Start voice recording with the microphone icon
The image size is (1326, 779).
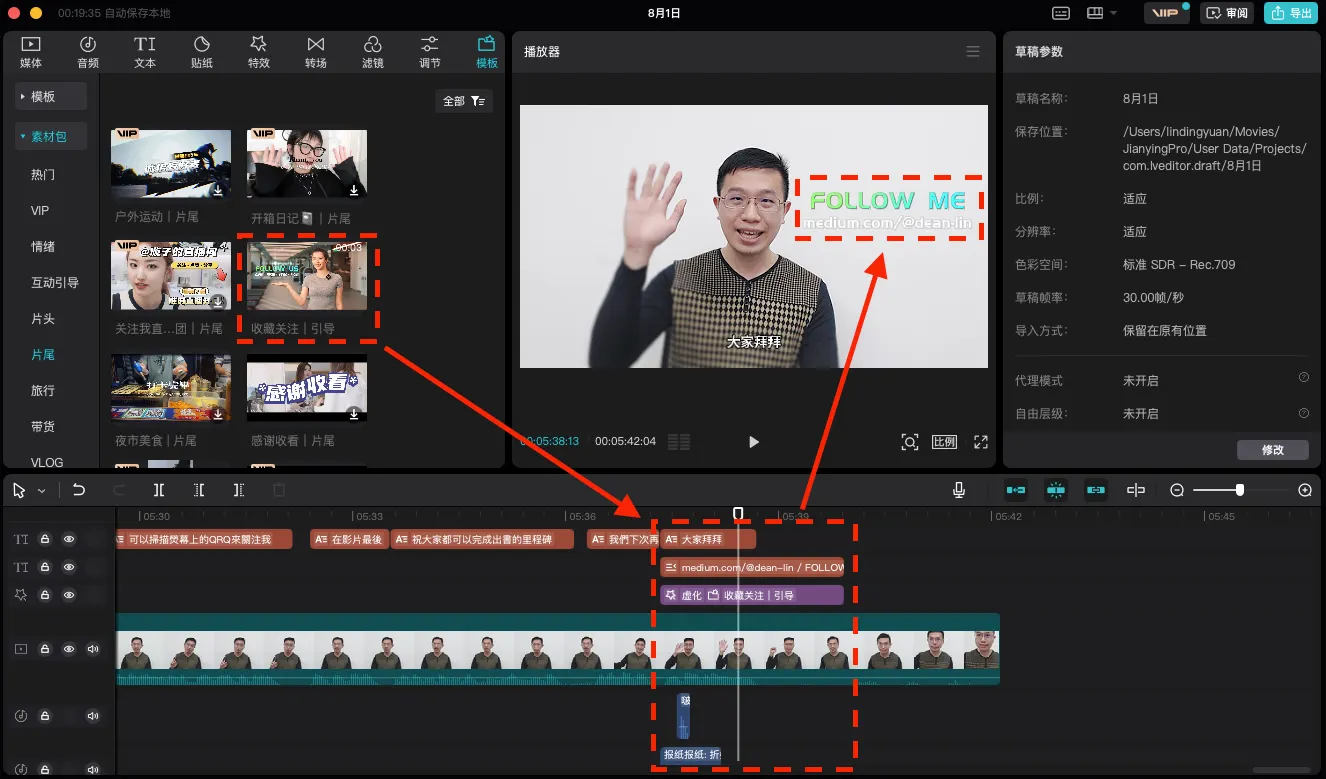click(x=959, y=490)
